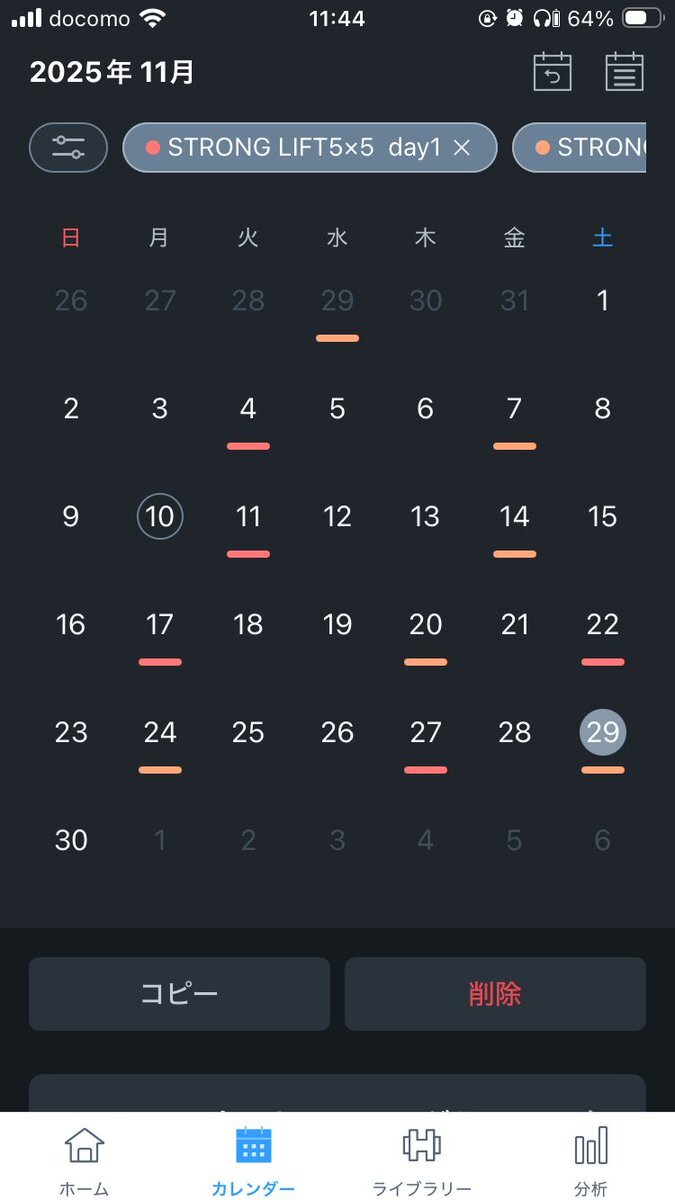This screenshot has height=1200, width=675.
Task: Open the Library dumbbell icon
Action: click(x=421, y=1147)
